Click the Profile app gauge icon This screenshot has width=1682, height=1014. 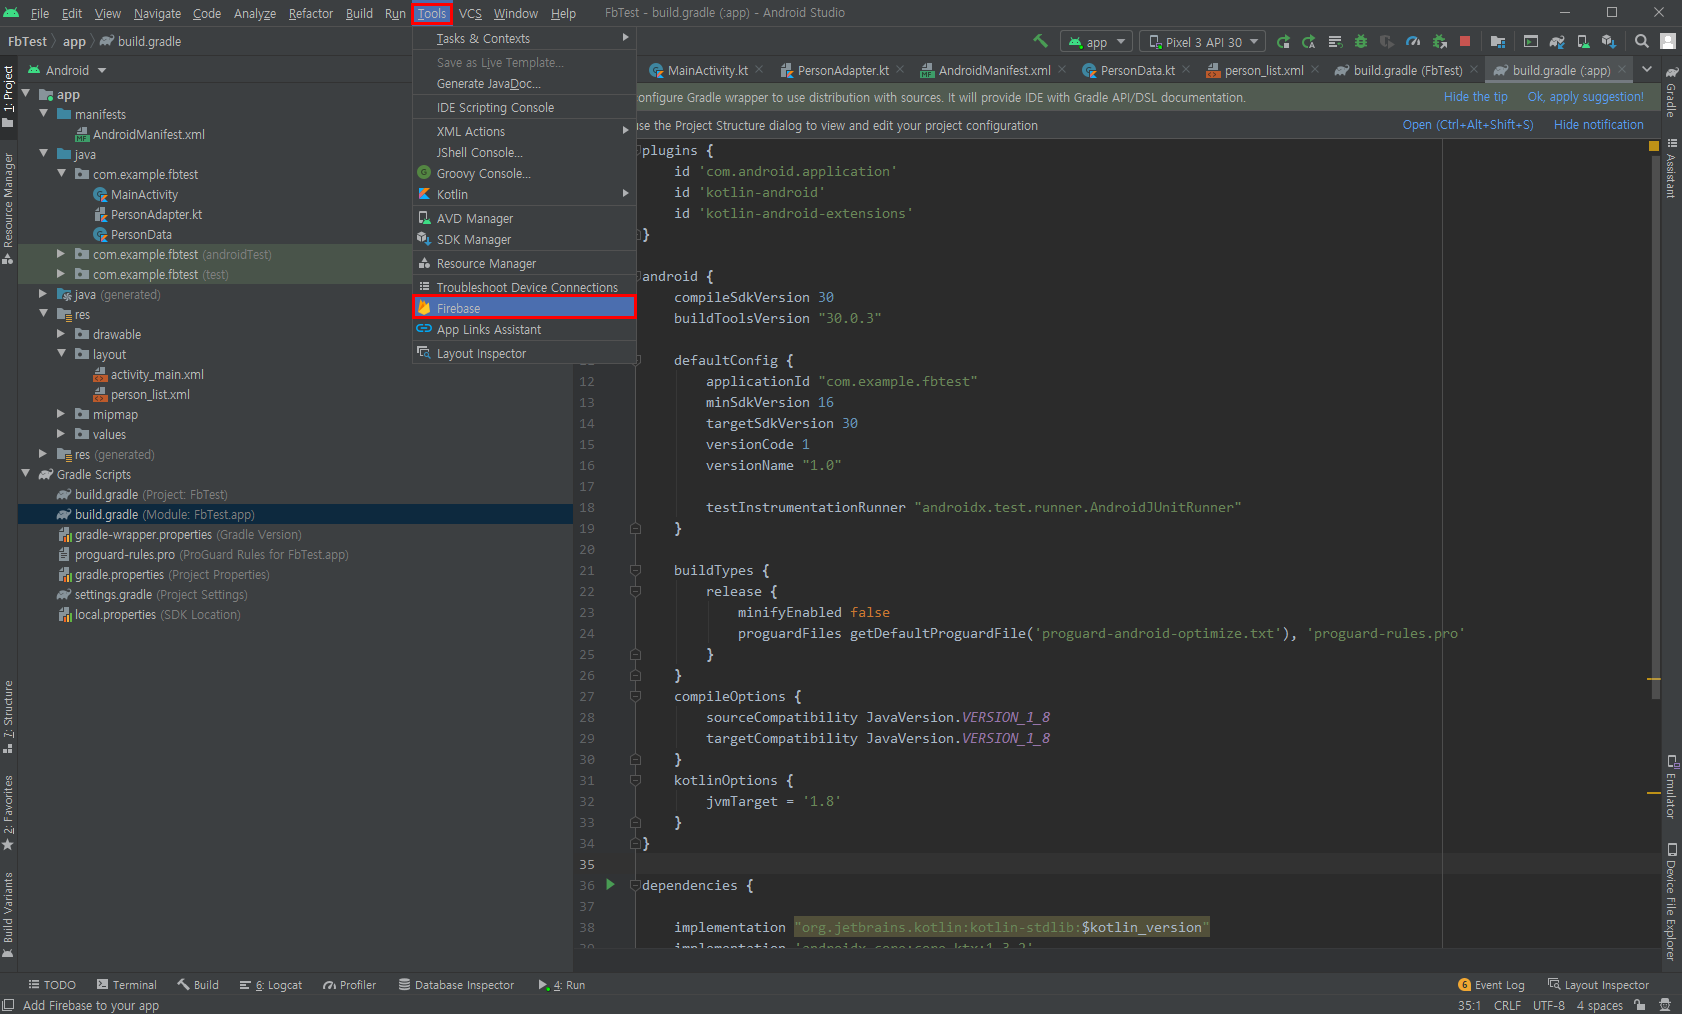click(1413, 41)
